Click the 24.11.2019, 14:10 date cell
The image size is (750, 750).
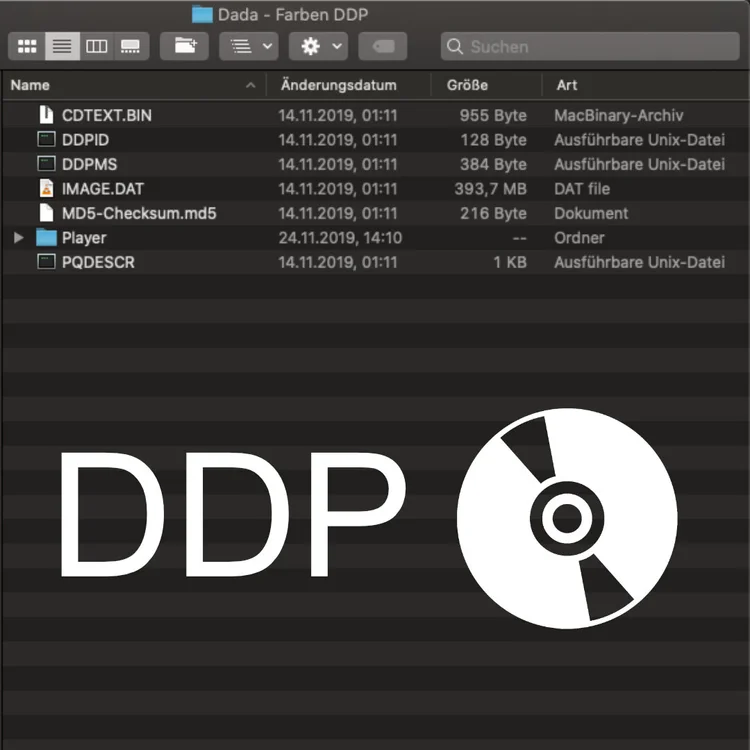[341, 238]
